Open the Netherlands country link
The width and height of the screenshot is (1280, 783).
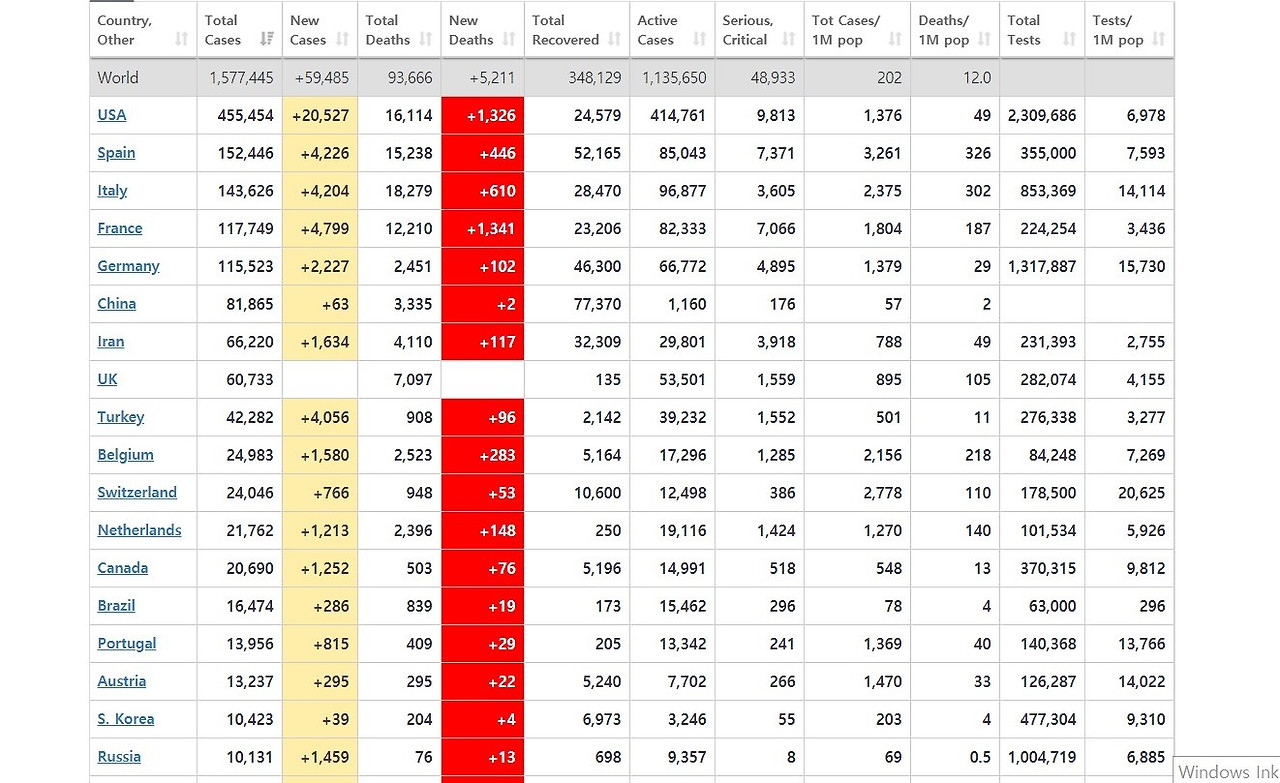140,531
